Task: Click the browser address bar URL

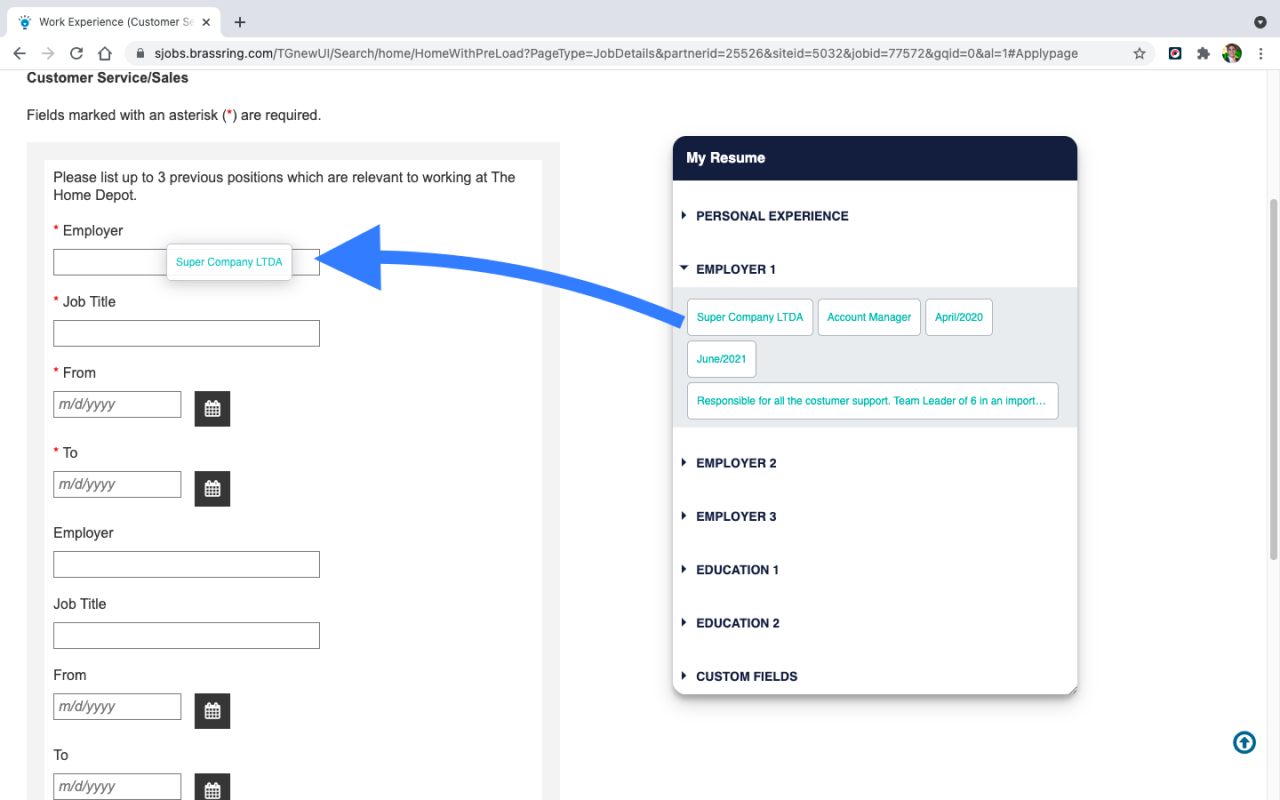Action: pyautogui.click(x=616, y=54)
